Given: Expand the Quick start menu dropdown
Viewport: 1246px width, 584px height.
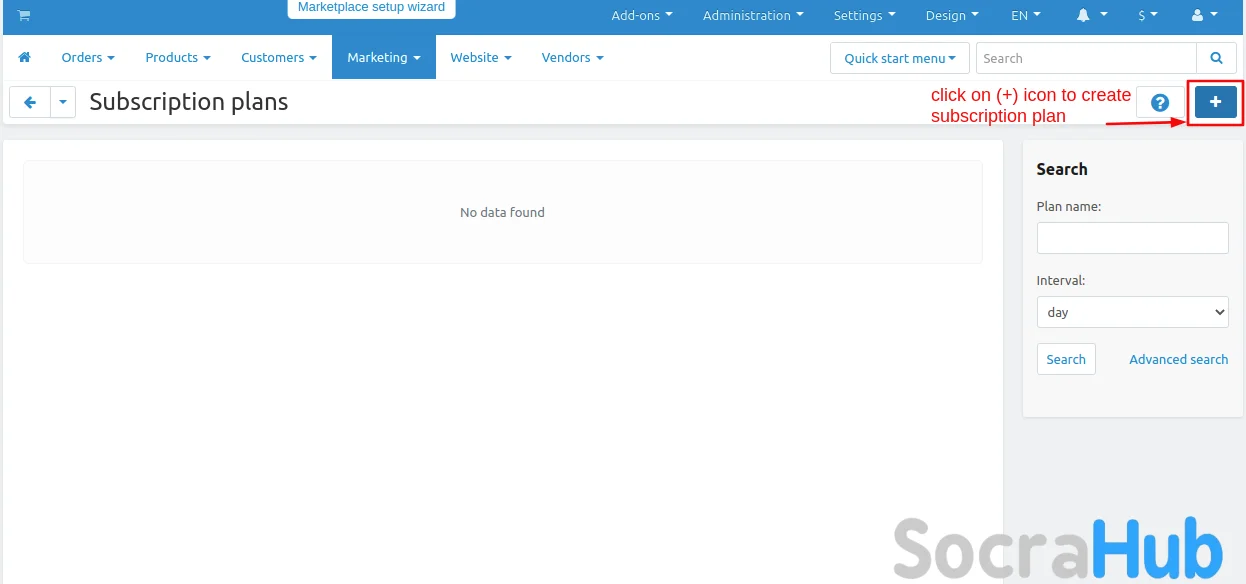Looking at the screenshot, I should click(899, 58).
